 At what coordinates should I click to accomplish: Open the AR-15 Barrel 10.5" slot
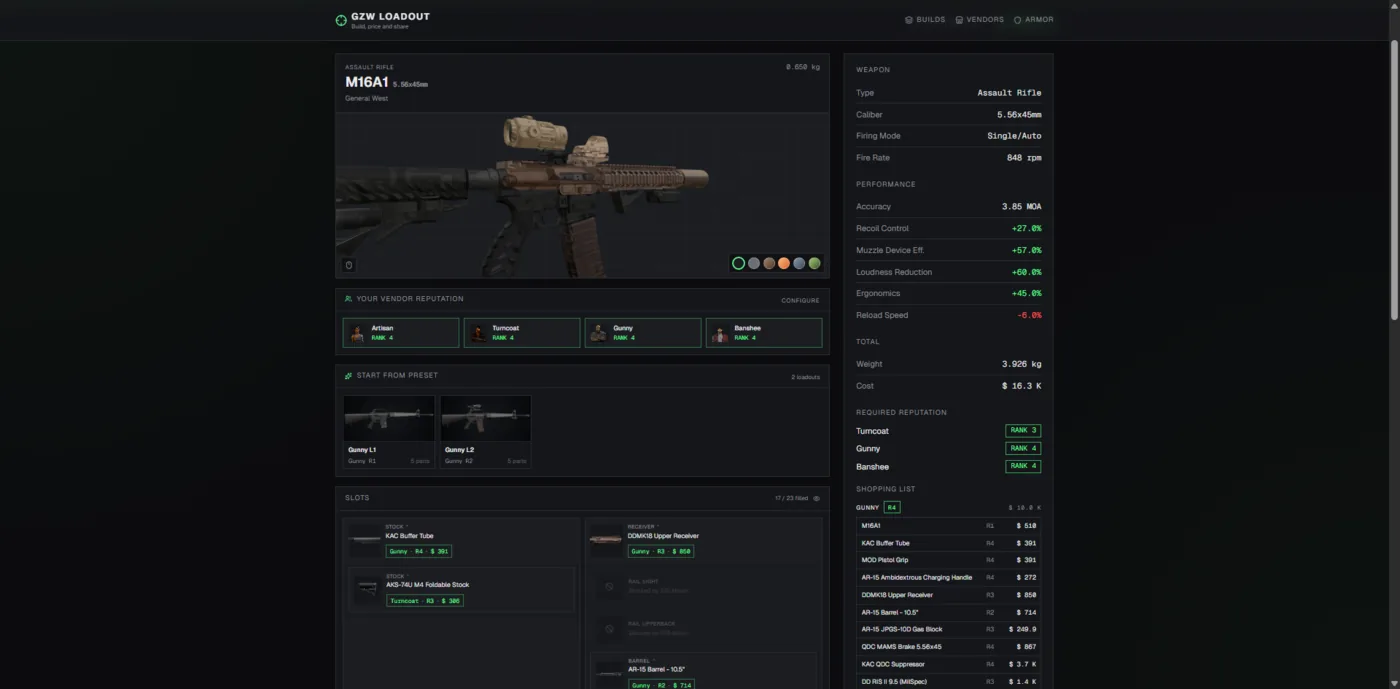point(703,671)
